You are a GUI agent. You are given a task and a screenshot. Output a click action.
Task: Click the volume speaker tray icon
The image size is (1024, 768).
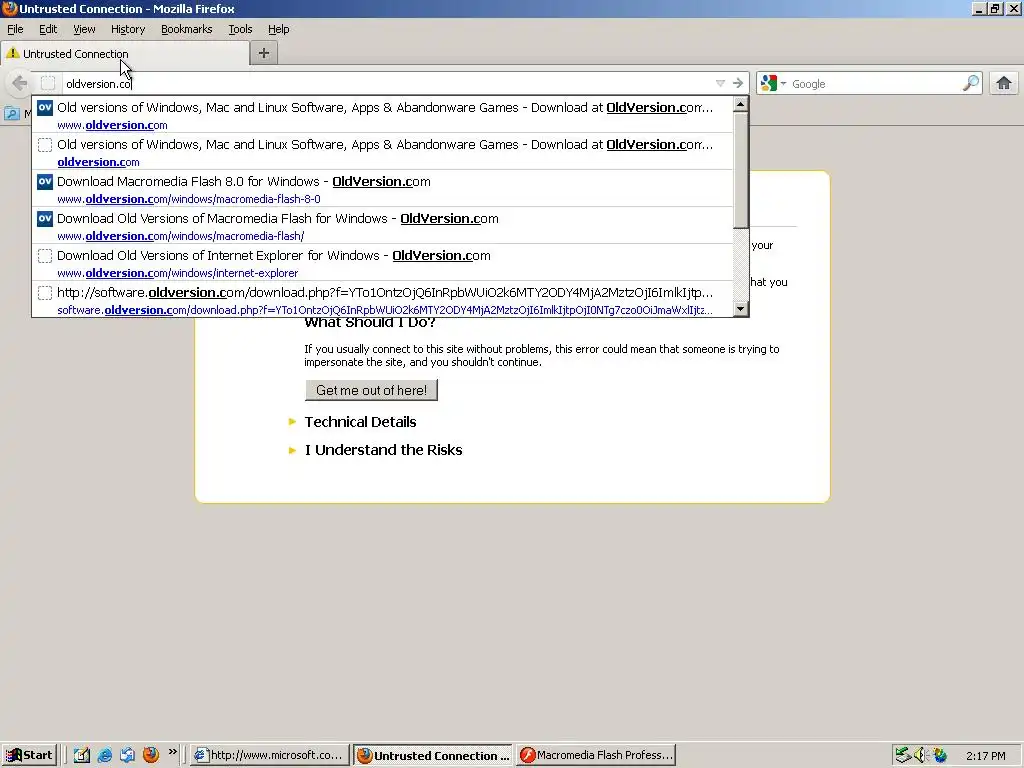pos(921,755)
